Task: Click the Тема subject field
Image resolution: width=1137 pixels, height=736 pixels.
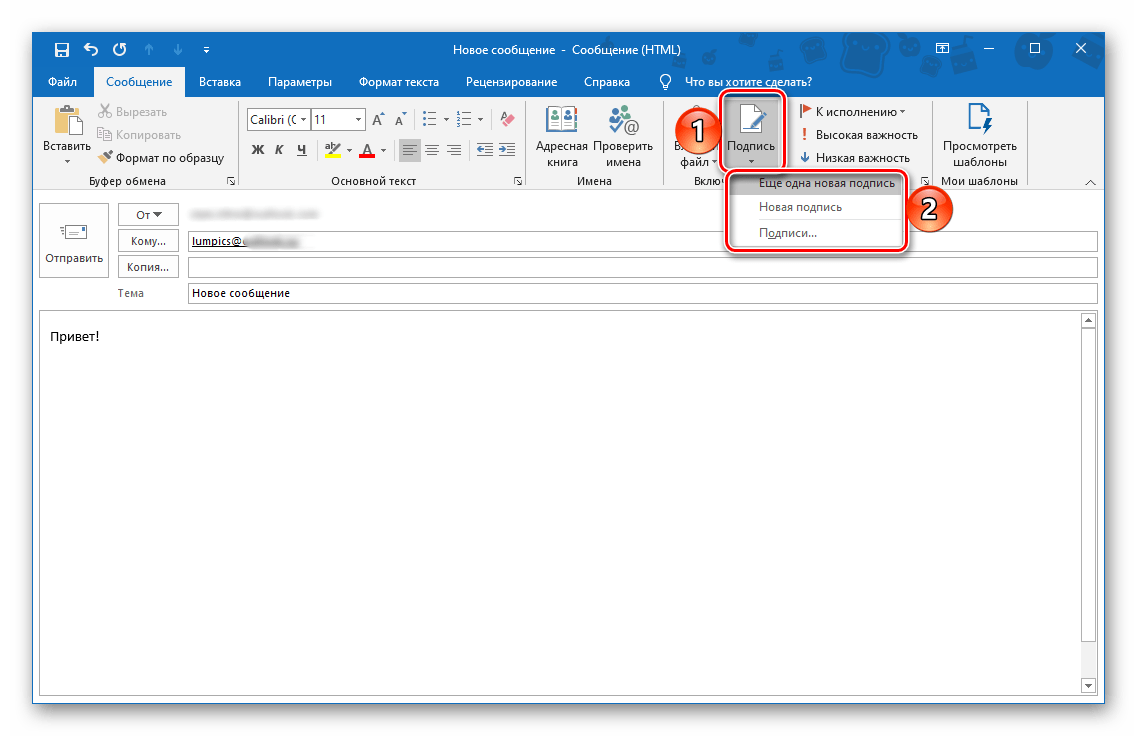Action: click(642, 293)
